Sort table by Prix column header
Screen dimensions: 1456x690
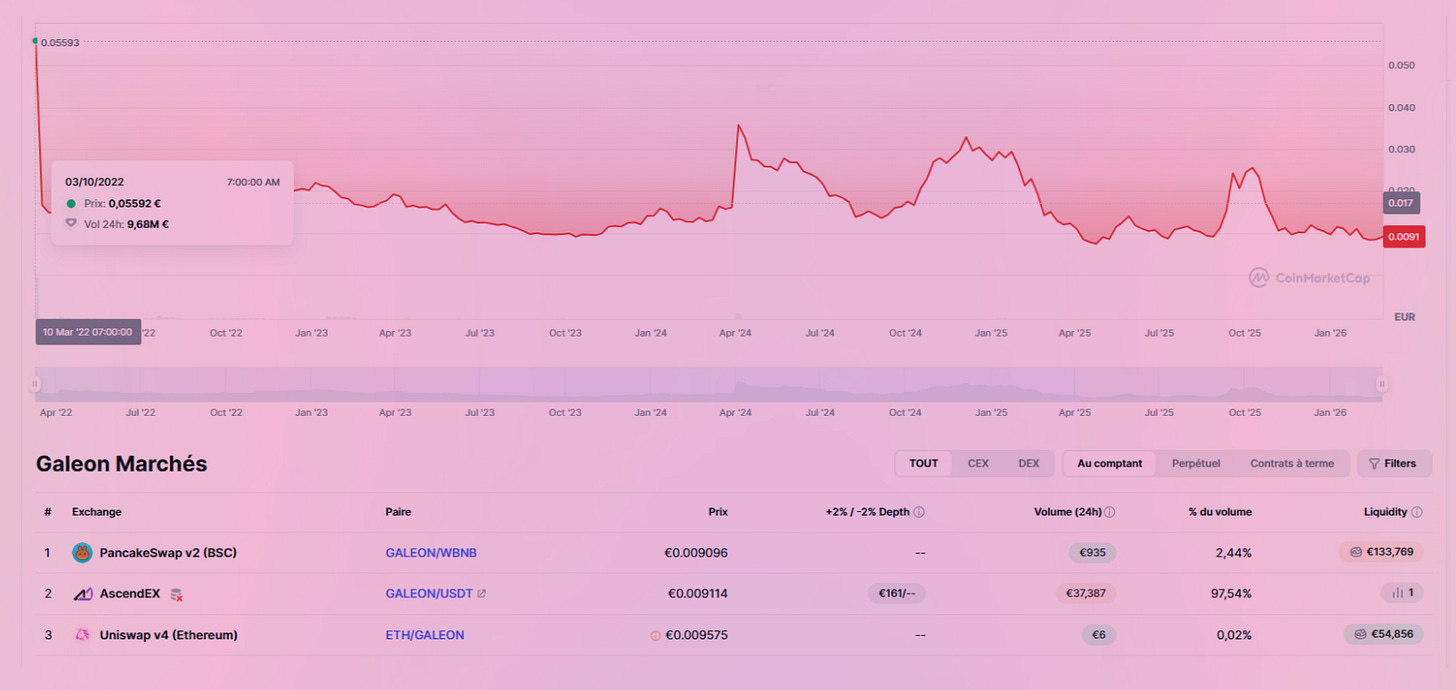718,512
